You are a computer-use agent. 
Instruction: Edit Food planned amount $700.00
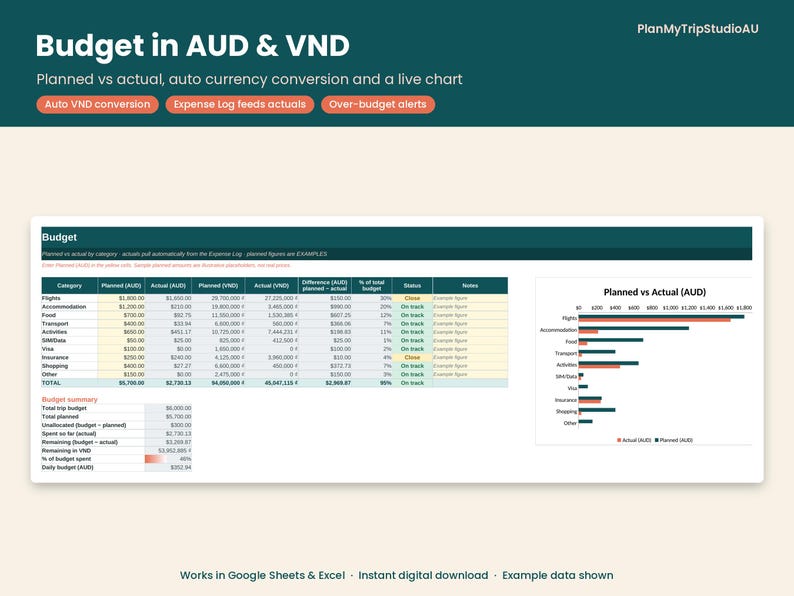(121, 315)
